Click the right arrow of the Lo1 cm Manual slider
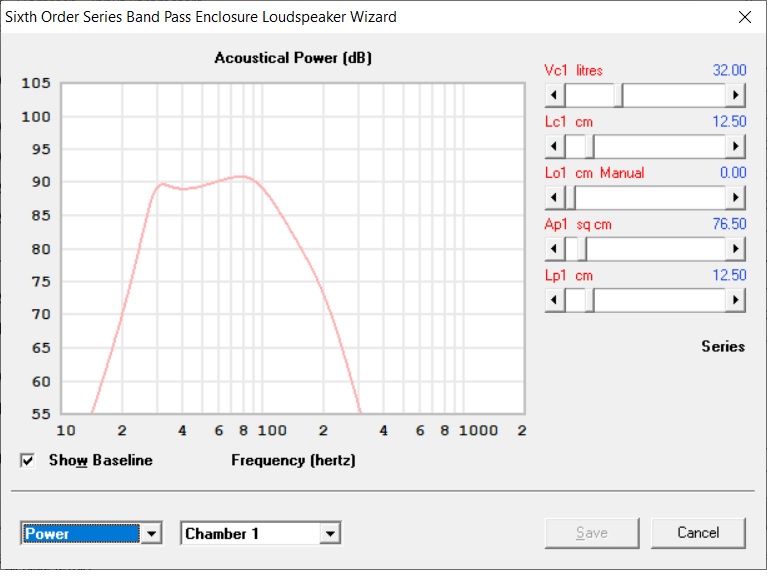Image resolution: width=777 pixels, height=580 pixels. (x=735, y=198)
